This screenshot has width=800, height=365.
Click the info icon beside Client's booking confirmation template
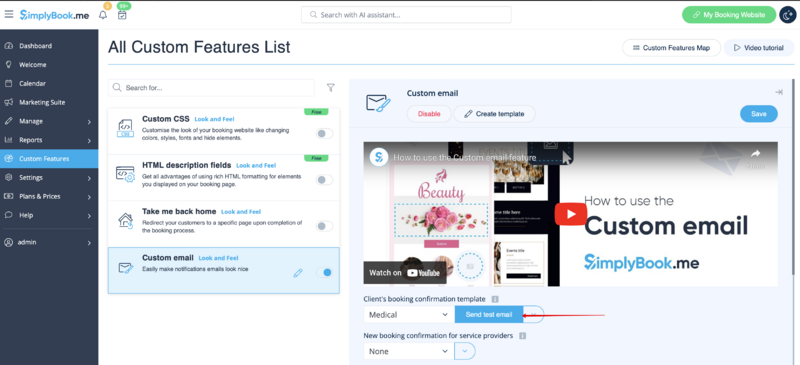[x=495, y=299]
